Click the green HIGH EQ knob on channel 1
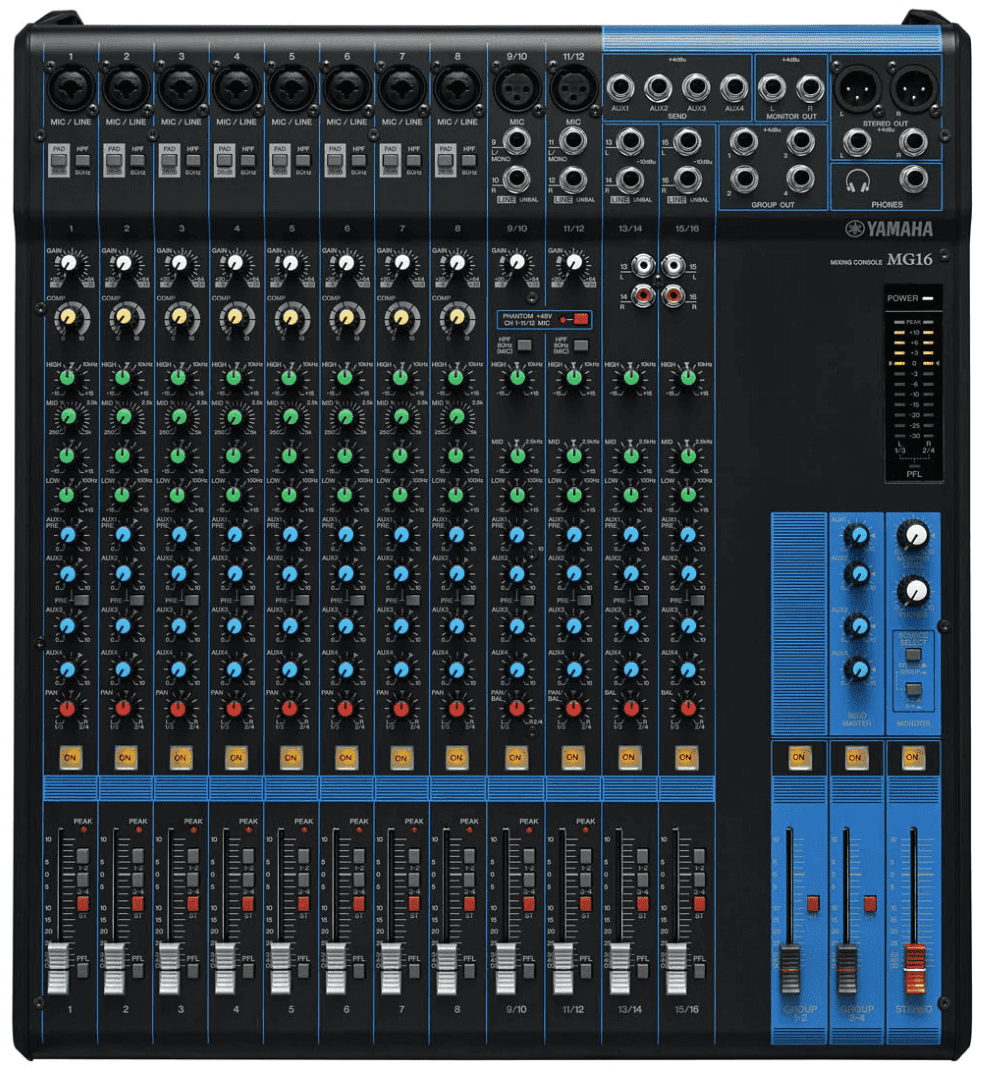The image size is (982, 1080). (68, 378)
